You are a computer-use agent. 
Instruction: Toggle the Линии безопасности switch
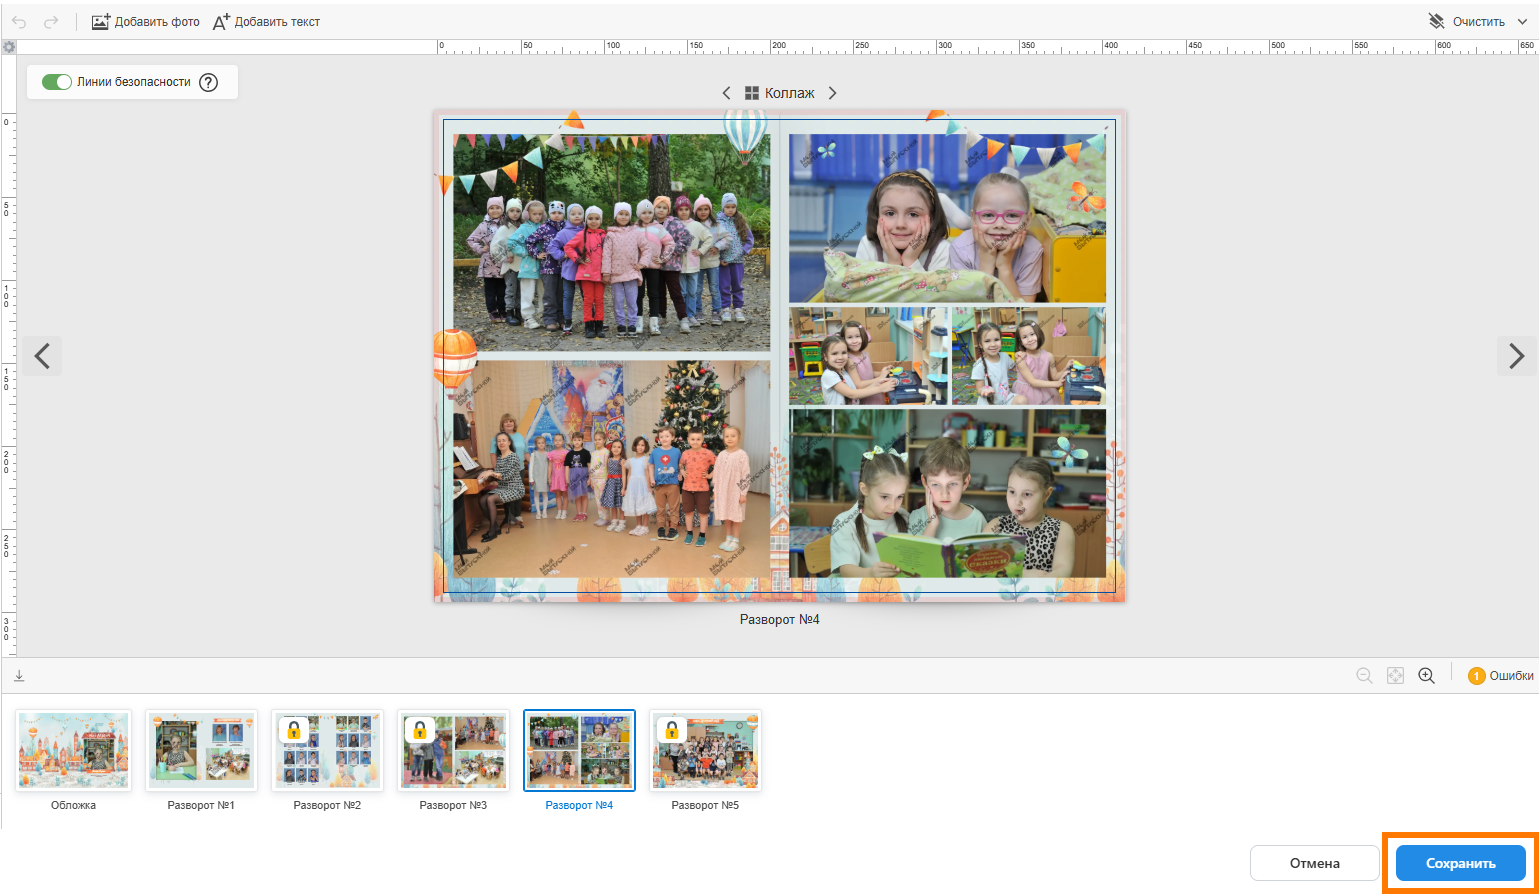point(57,82)
